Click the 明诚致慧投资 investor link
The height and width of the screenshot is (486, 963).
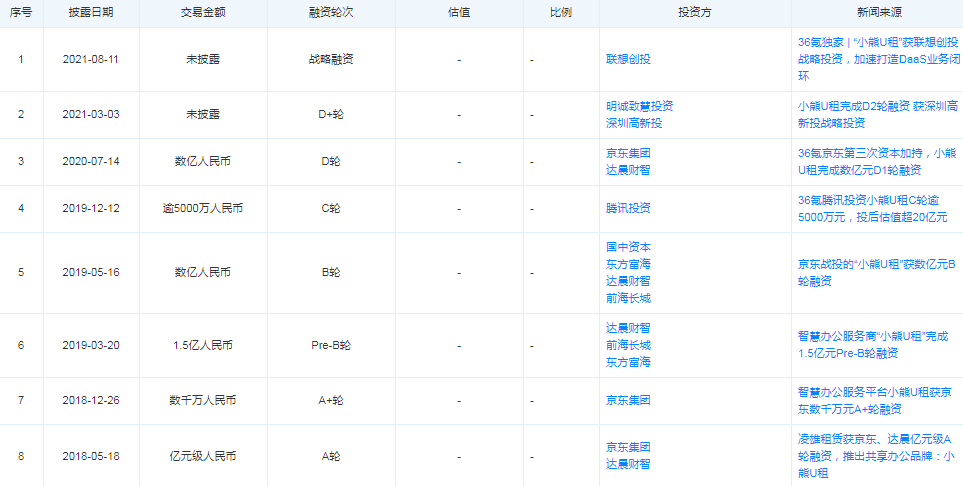pos(639,106)
